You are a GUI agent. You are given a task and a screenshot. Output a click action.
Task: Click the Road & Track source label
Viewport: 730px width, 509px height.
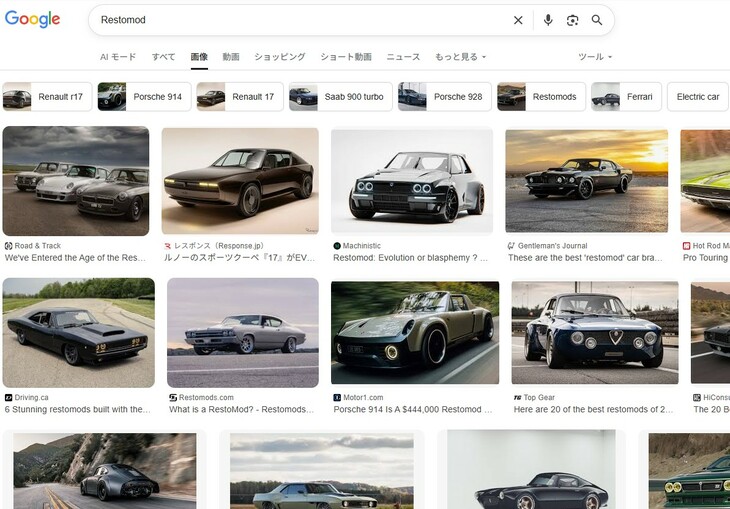(x=38, y=245)
